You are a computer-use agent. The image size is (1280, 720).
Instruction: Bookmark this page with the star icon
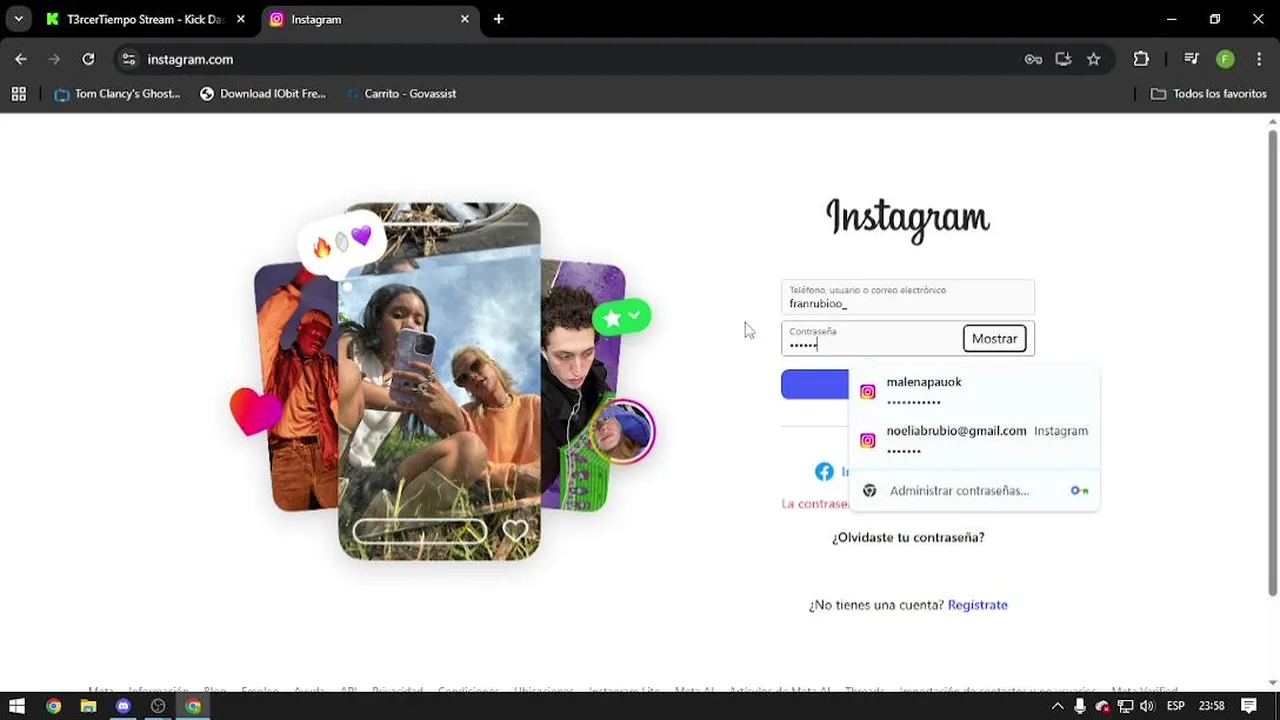pos(1094,59)
